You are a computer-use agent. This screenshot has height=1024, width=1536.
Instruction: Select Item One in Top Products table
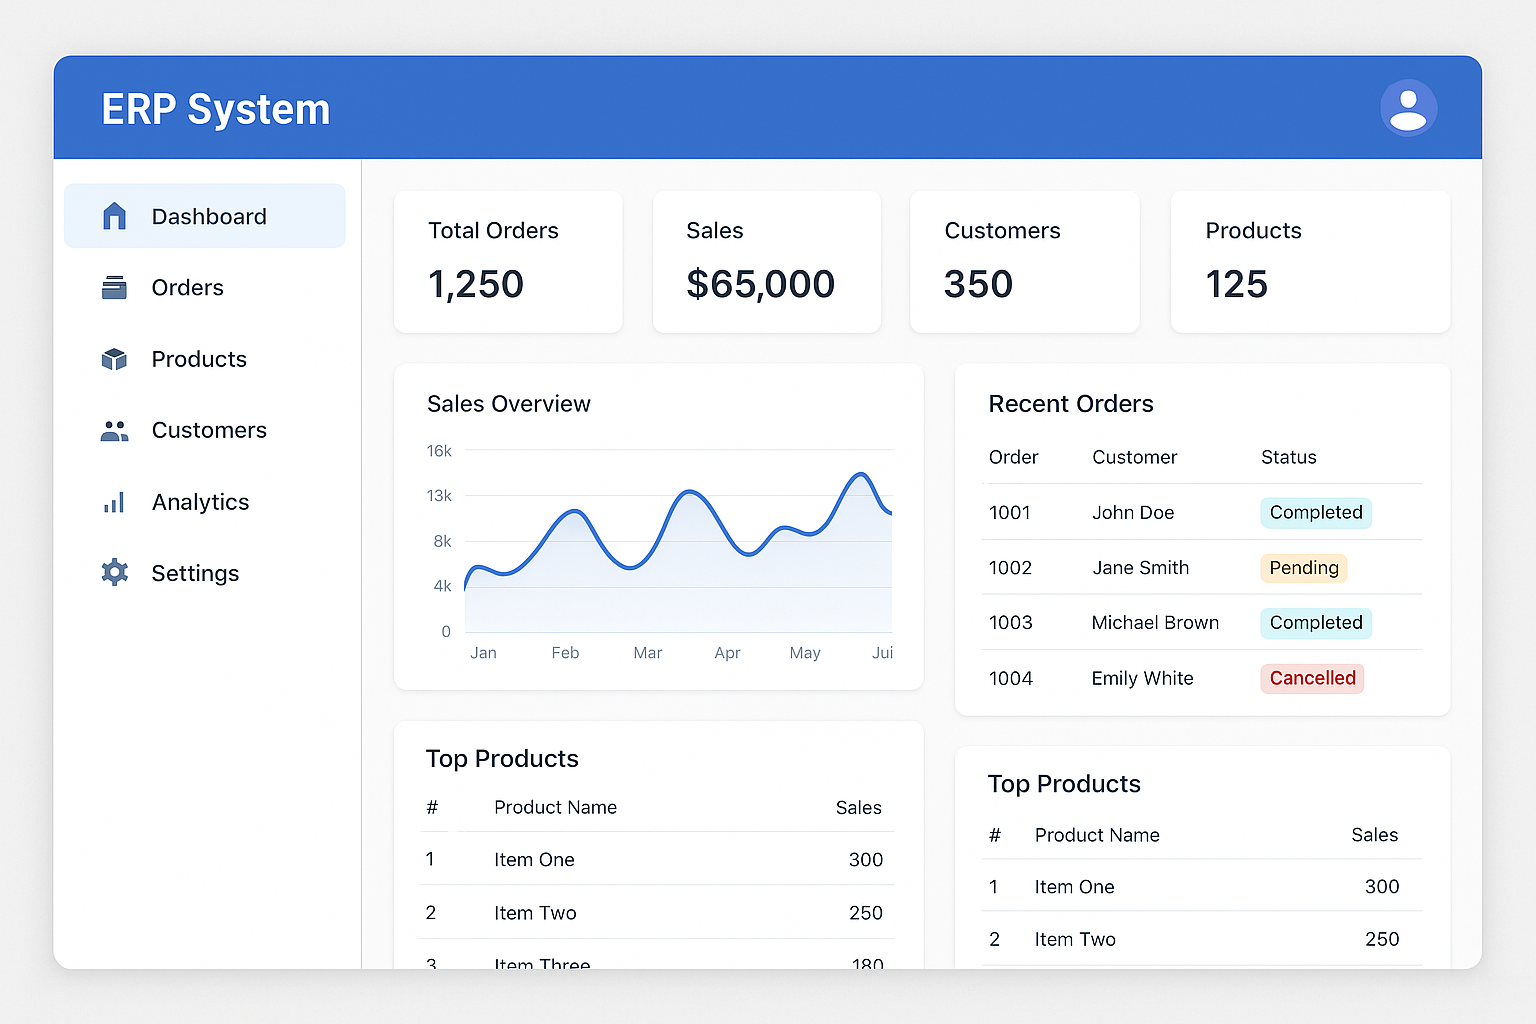coord(534,859)
